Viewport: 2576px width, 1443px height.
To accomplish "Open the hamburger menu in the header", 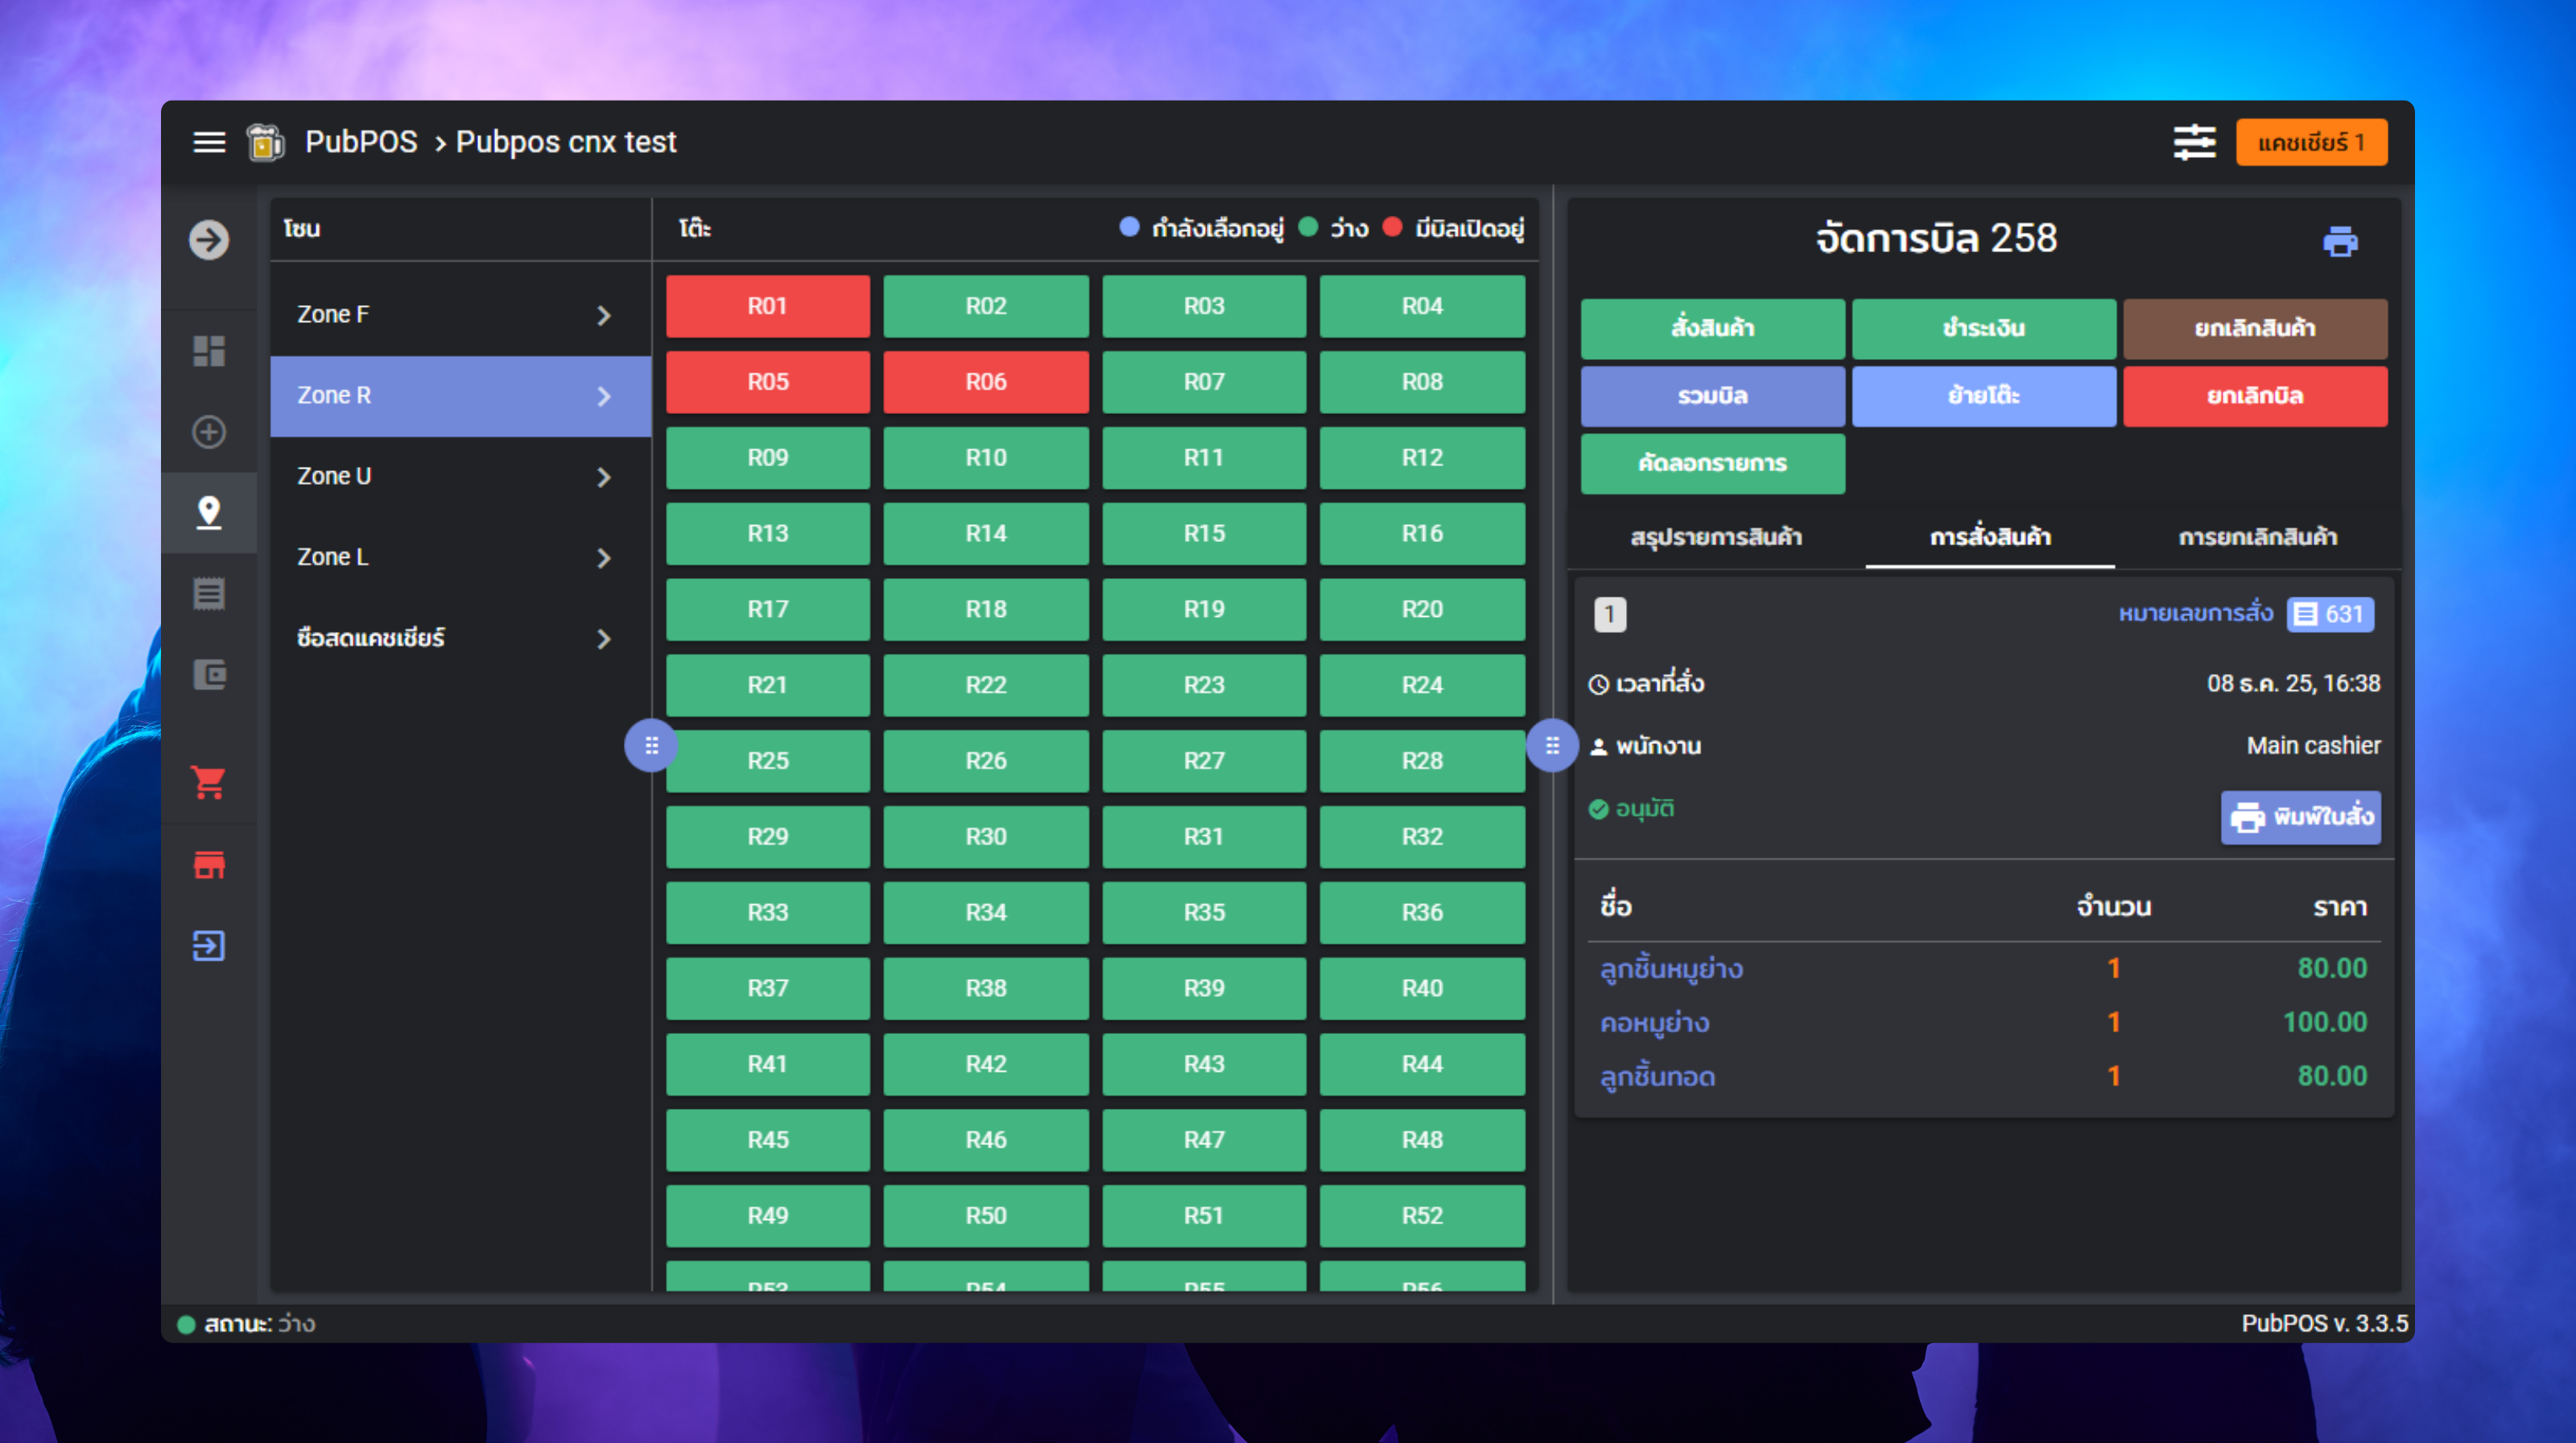I will [x=208, y=142].
